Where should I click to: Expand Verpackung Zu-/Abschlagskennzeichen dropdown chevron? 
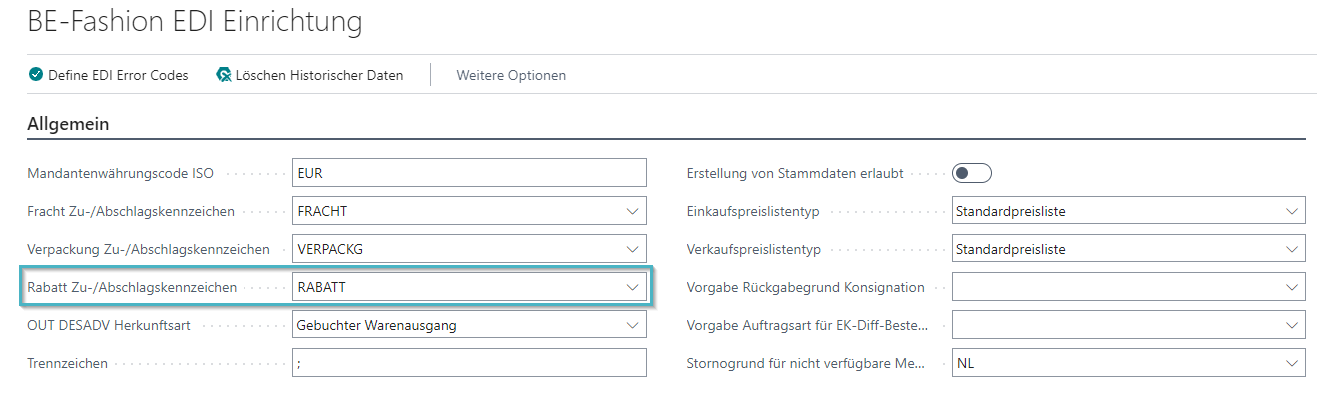click(632, 249)
